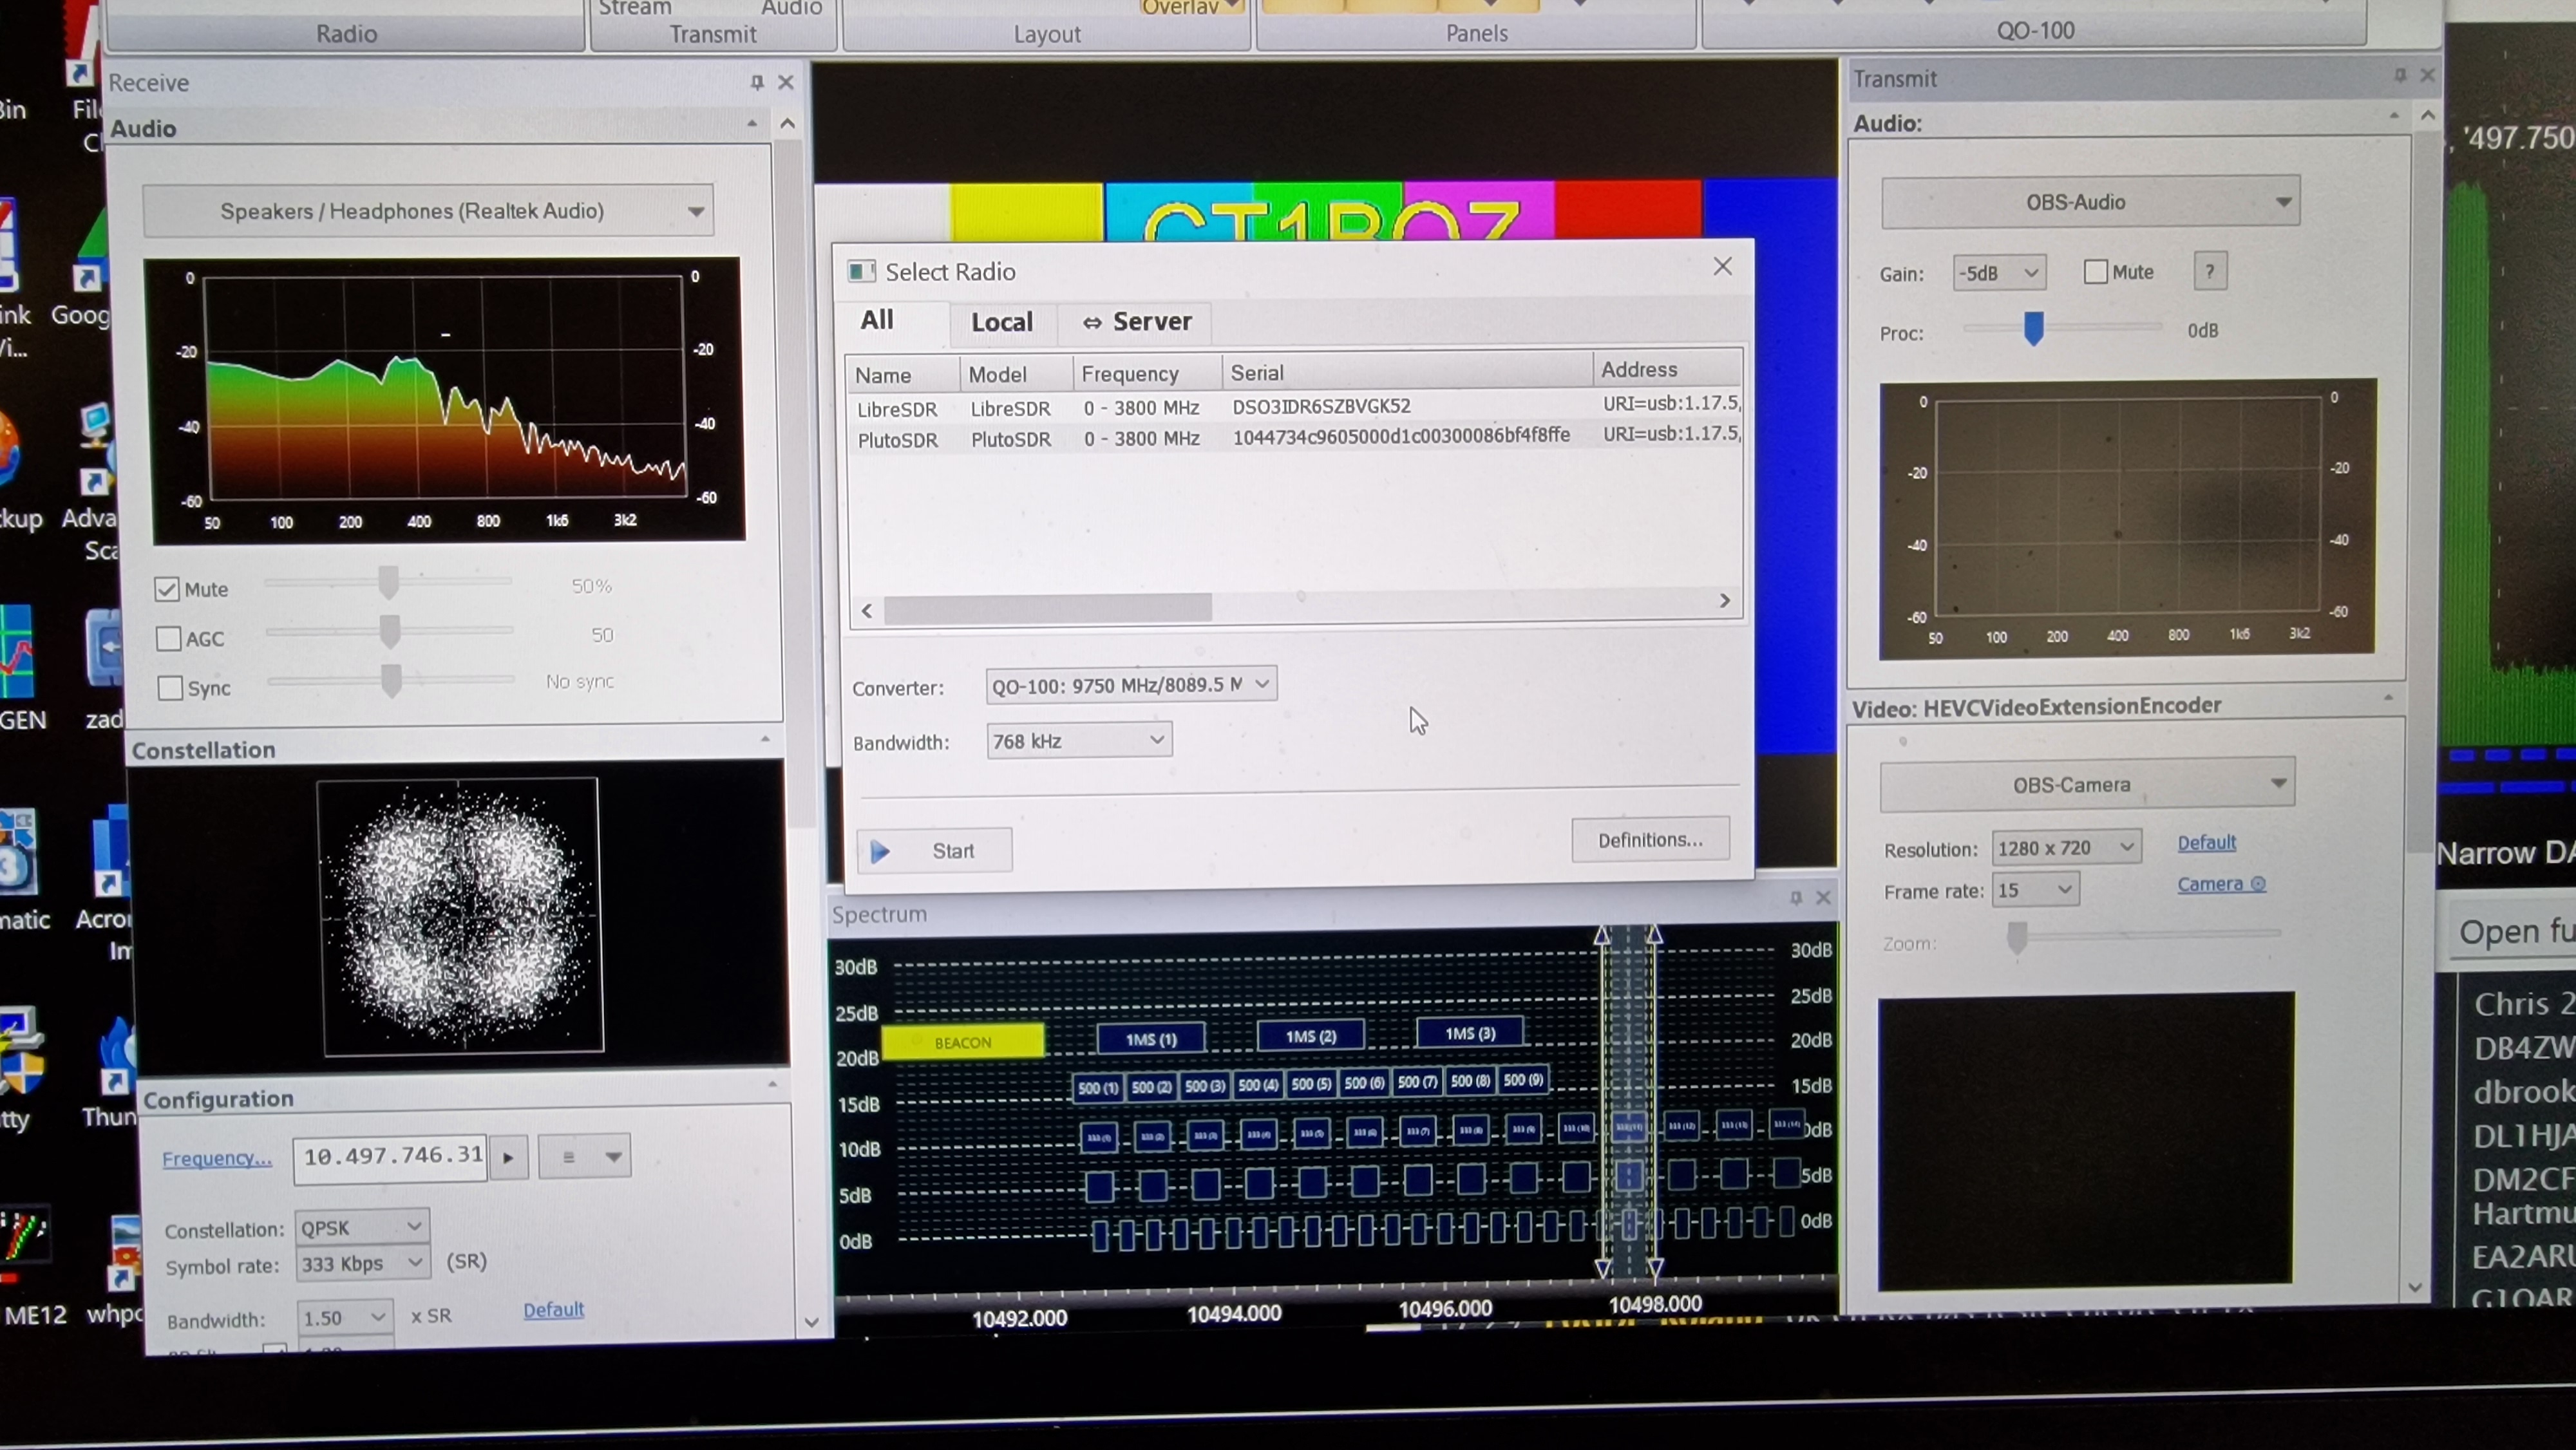
Task: Open OBS-Audio device dropdown
Action: [x=2090, y=203]
